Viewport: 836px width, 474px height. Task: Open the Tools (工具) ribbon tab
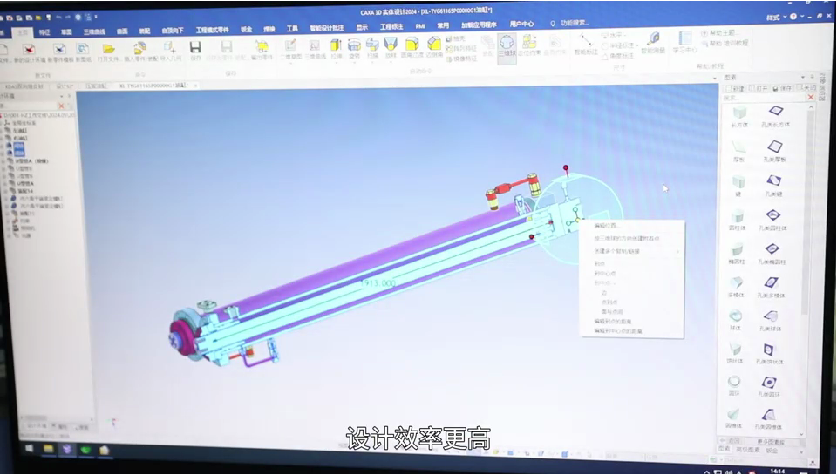tap(292, 29)
